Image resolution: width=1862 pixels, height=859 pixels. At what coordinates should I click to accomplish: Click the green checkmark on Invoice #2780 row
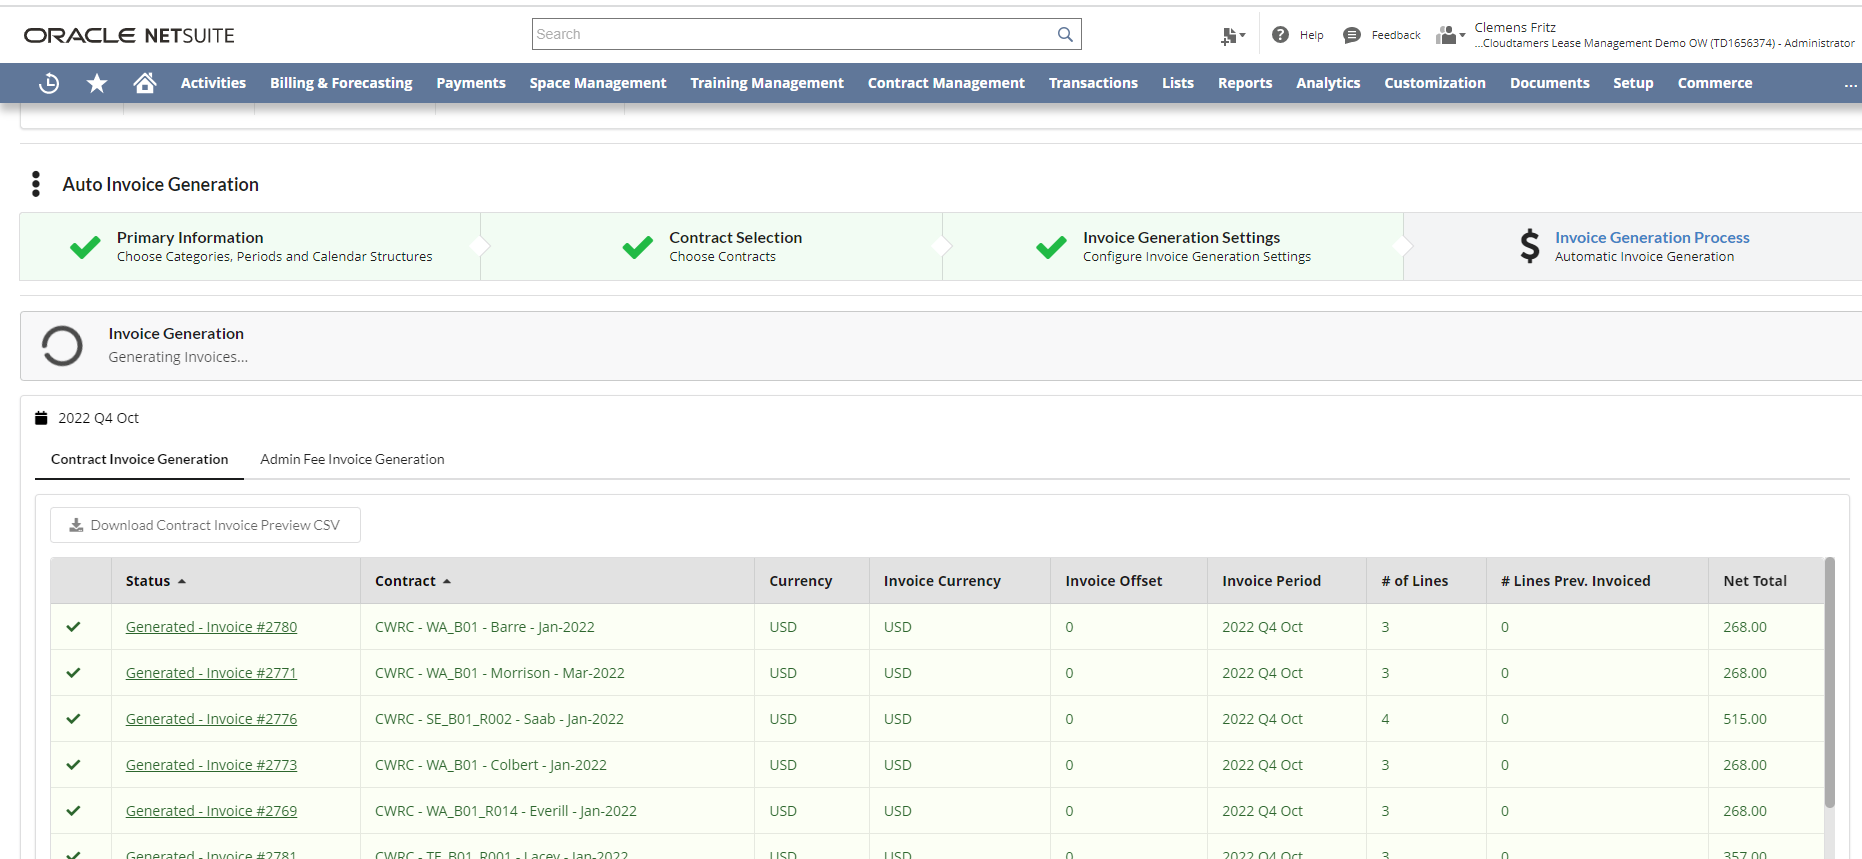click(73, 627)
